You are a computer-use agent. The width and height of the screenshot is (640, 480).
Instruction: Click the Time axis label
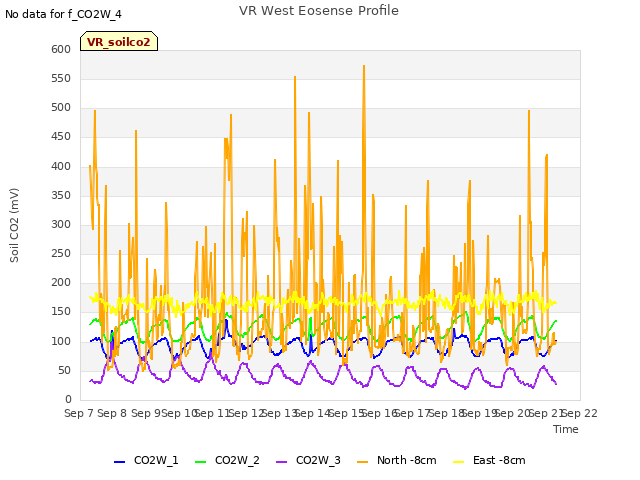tap(566, 429)
